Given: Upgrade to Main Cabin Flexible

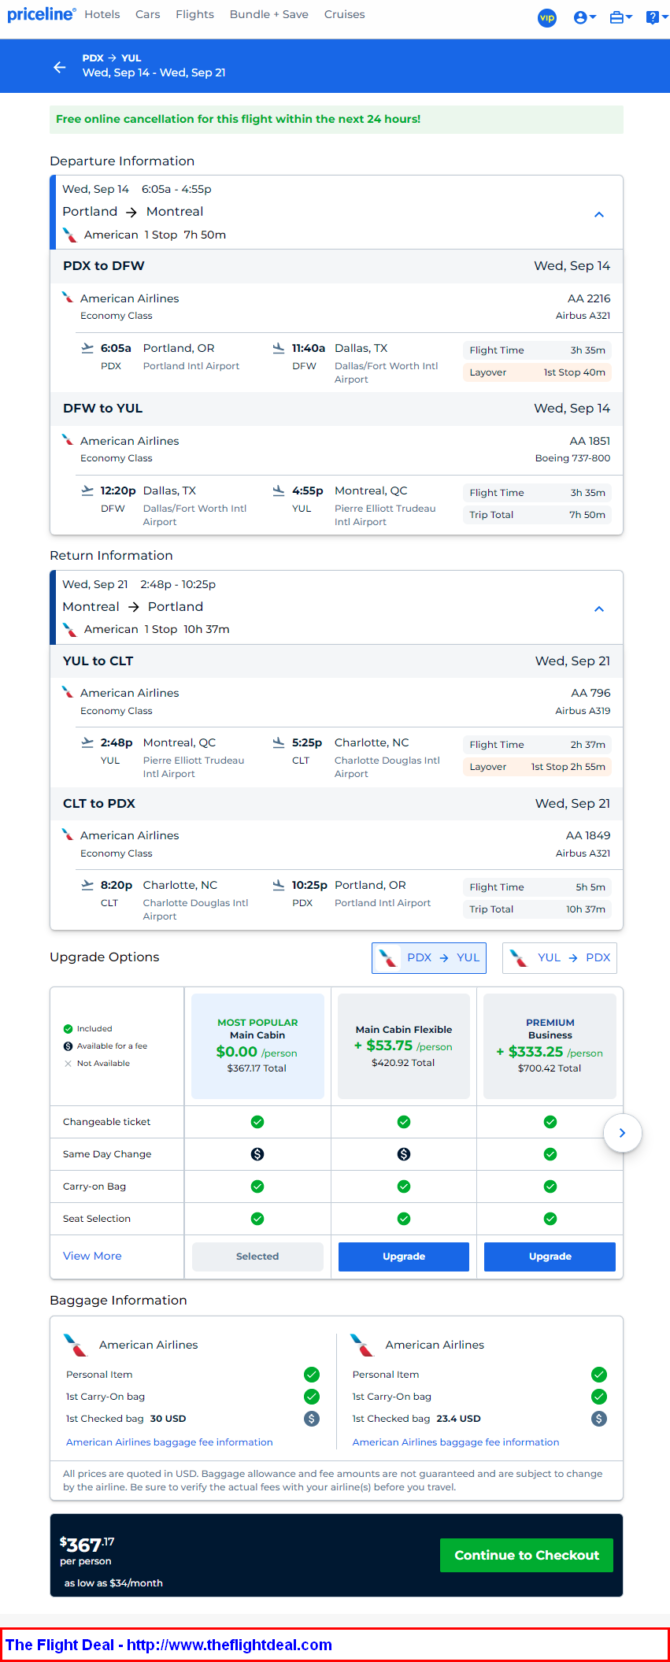Looking at the screenshot, I should coord(404,1256).
